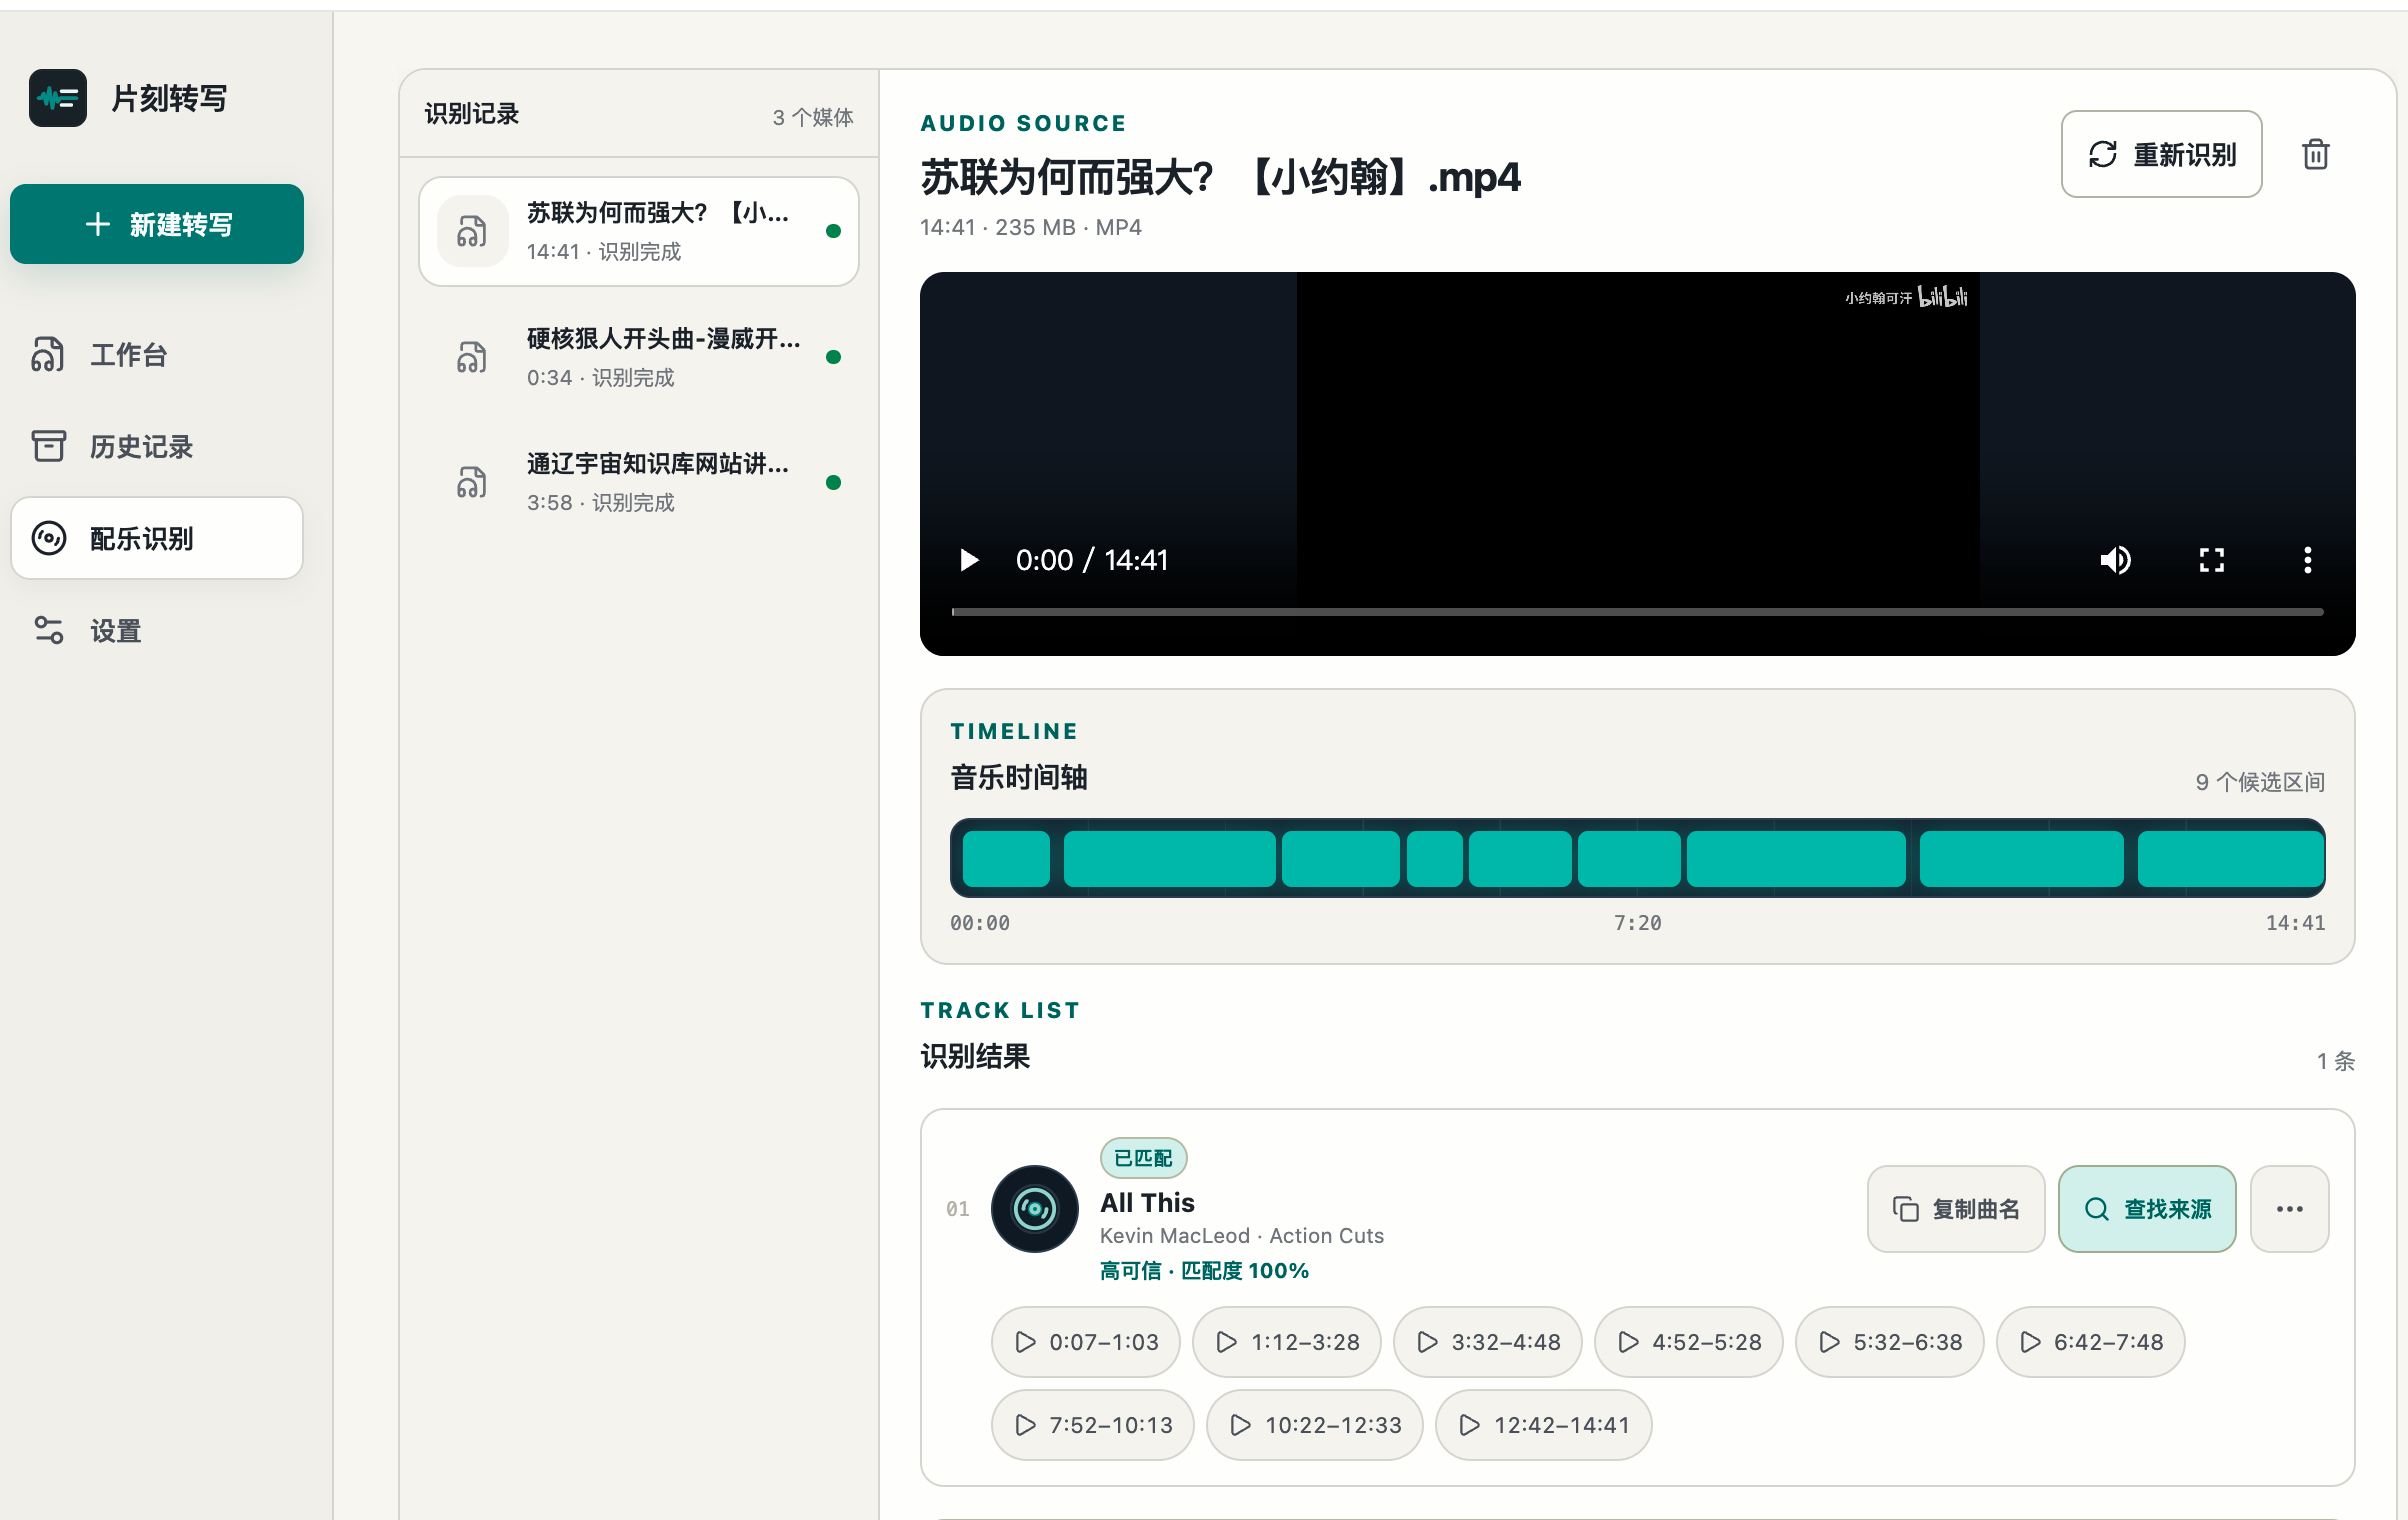Click the 高可信 · 匹配度 100% label

1204,1270
